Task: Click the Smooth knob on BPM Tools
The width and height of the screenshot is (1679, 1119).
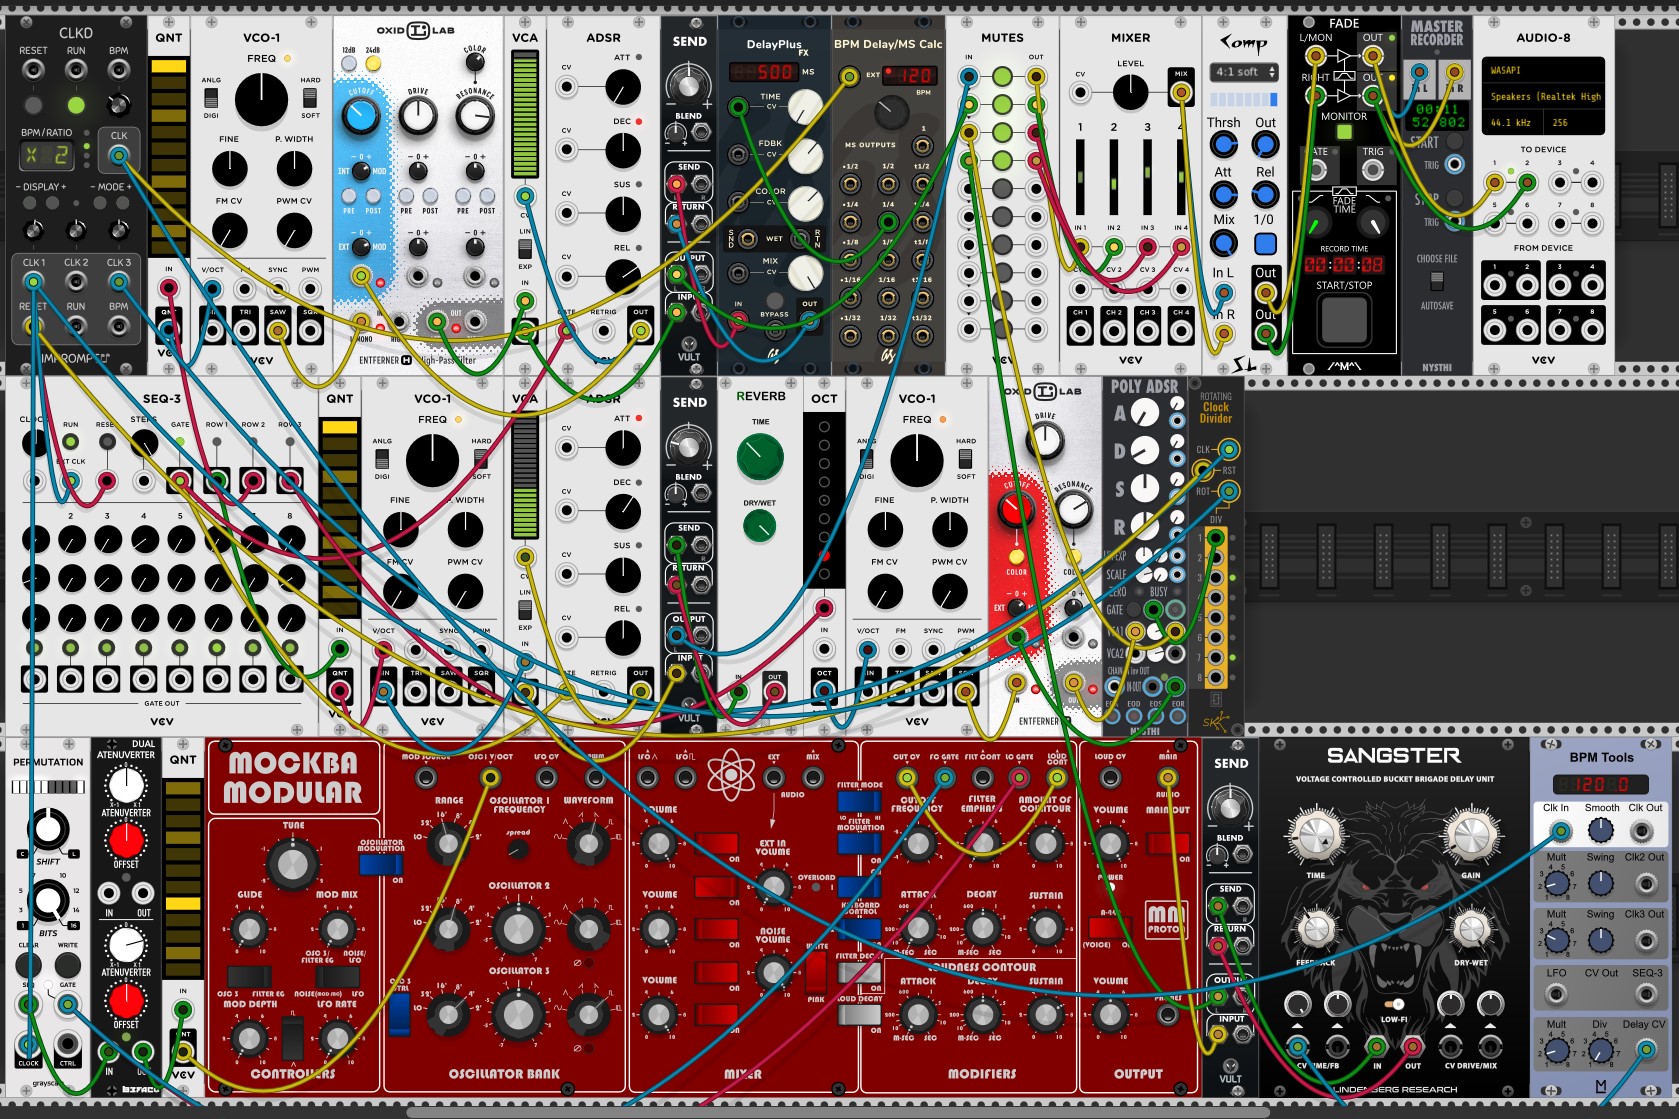Action: [1601, 830]
